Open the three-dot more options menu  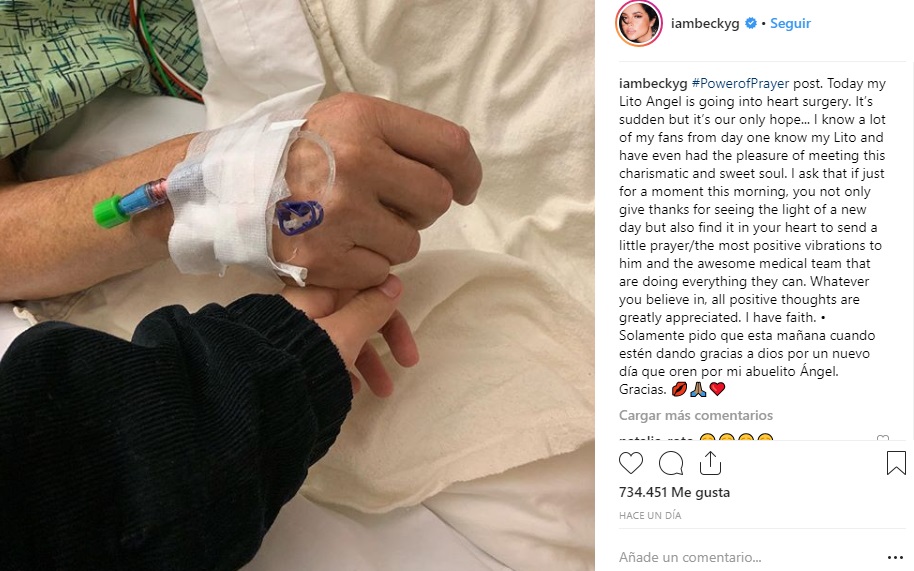(895, 558)
